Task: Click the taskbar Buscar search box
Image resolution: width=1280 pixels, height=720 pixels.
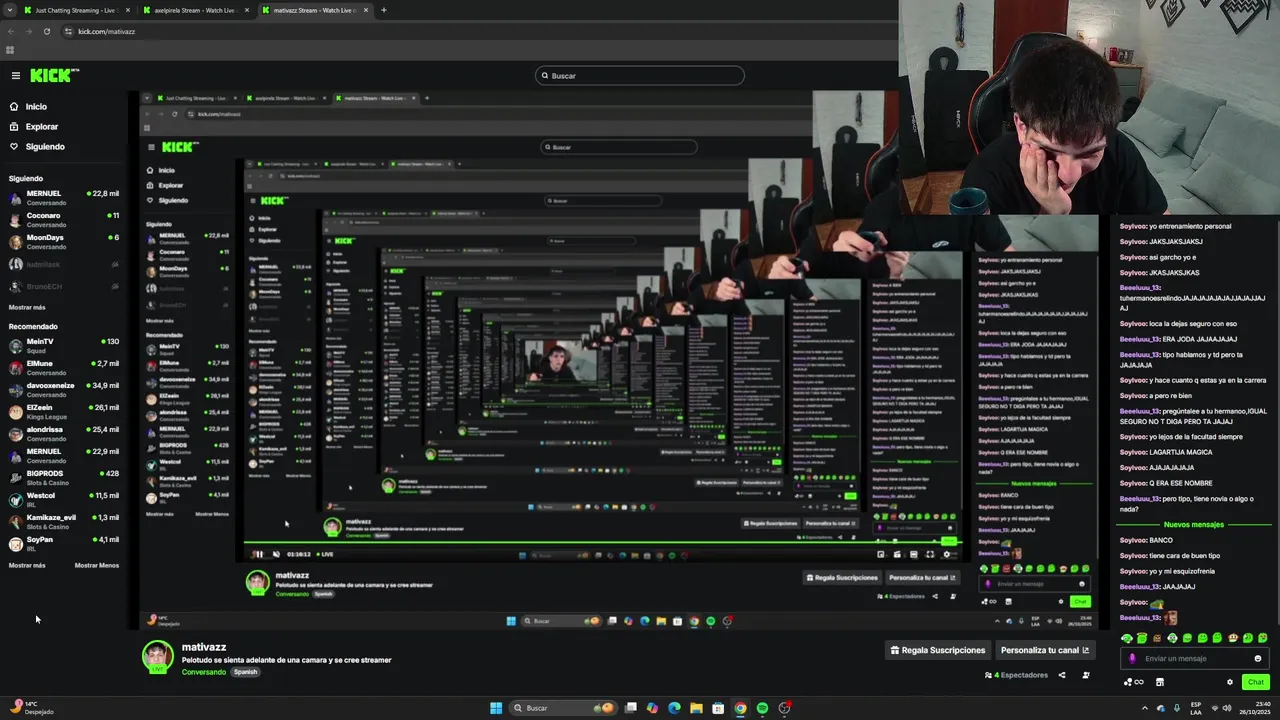Action: click(563, 708)
